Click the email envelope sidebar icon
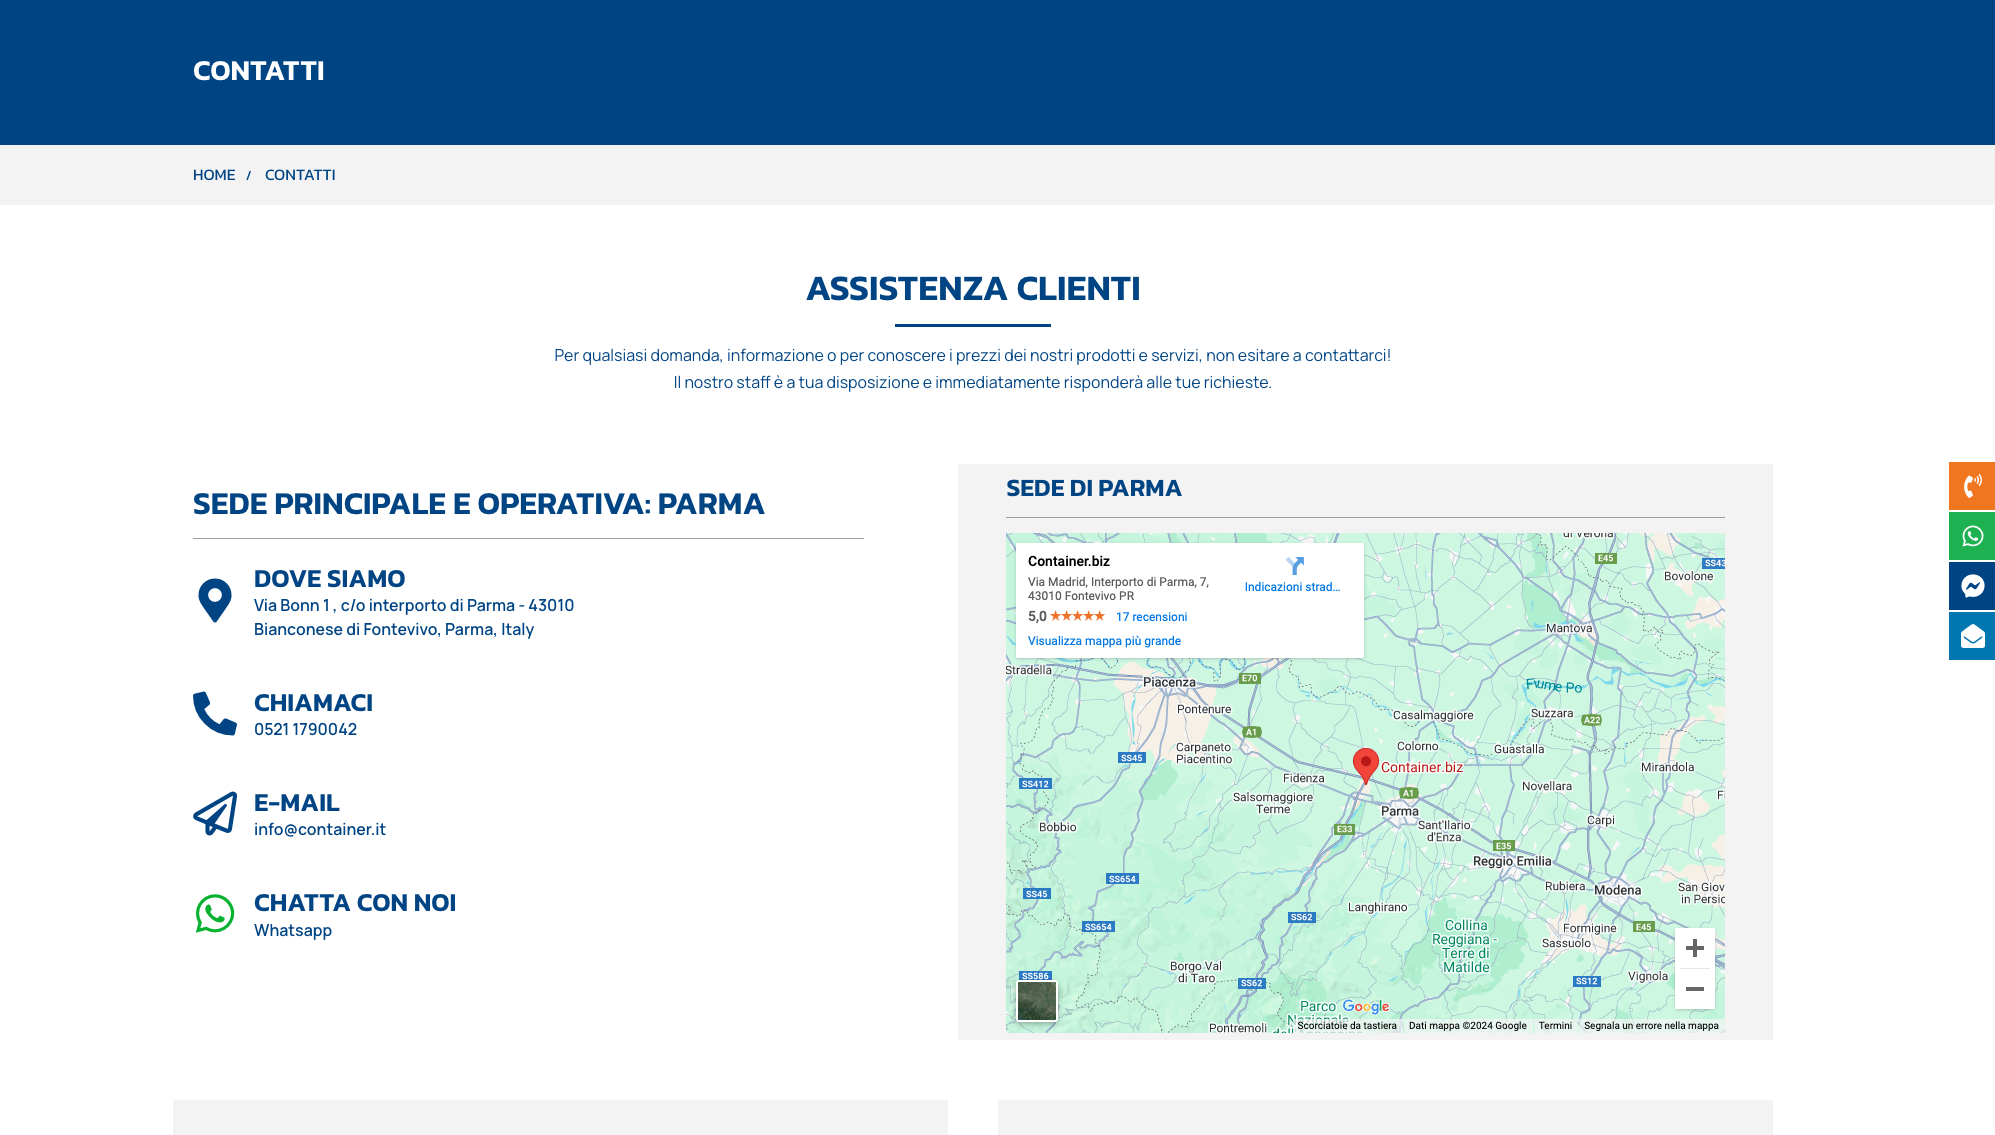Image resolution: width=1995 pixels, height=1135 pixels. click(1970, 635)
